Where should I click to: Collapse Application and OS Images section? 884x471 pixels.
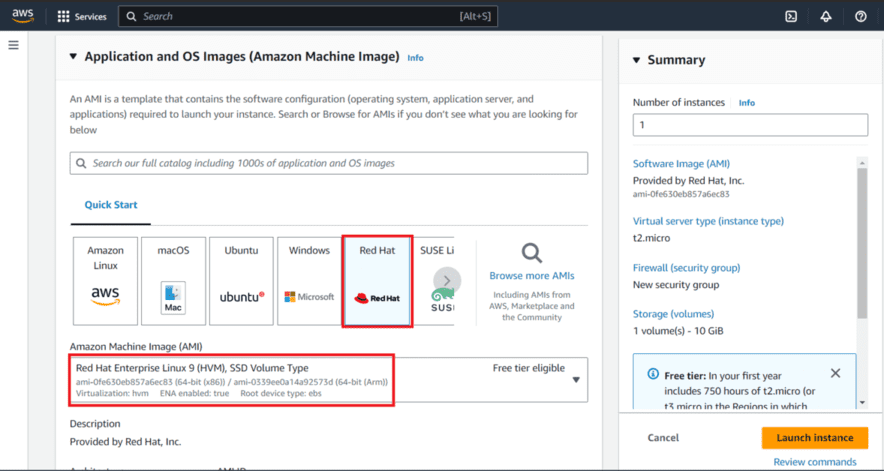[x=73, y=57]
